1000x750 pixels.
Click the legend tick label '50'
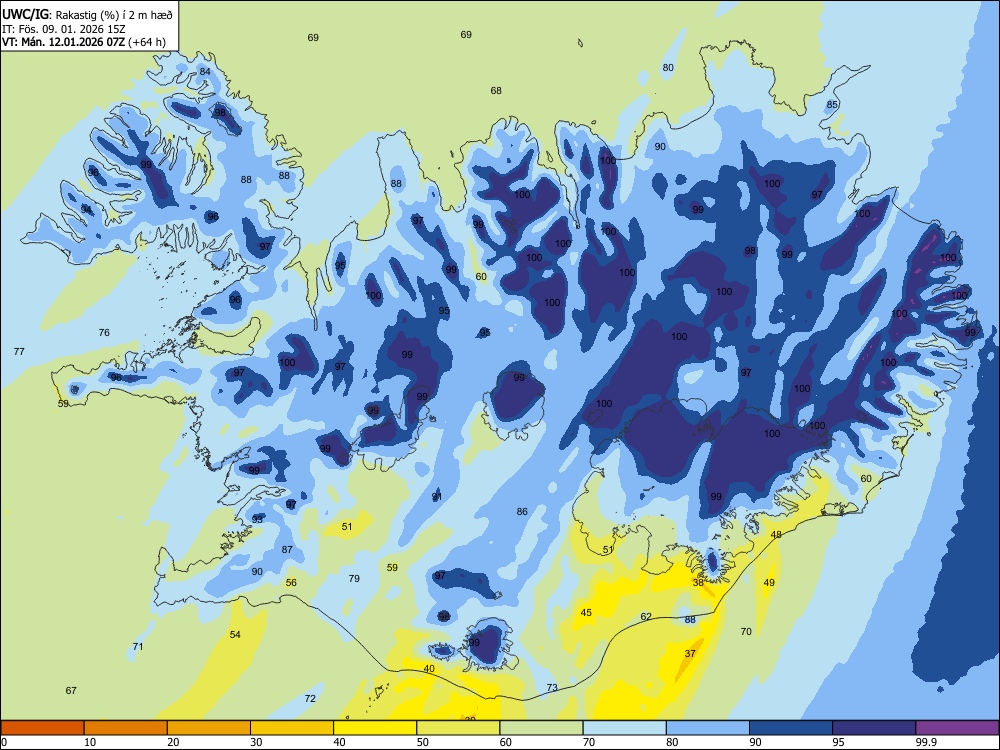423,742
